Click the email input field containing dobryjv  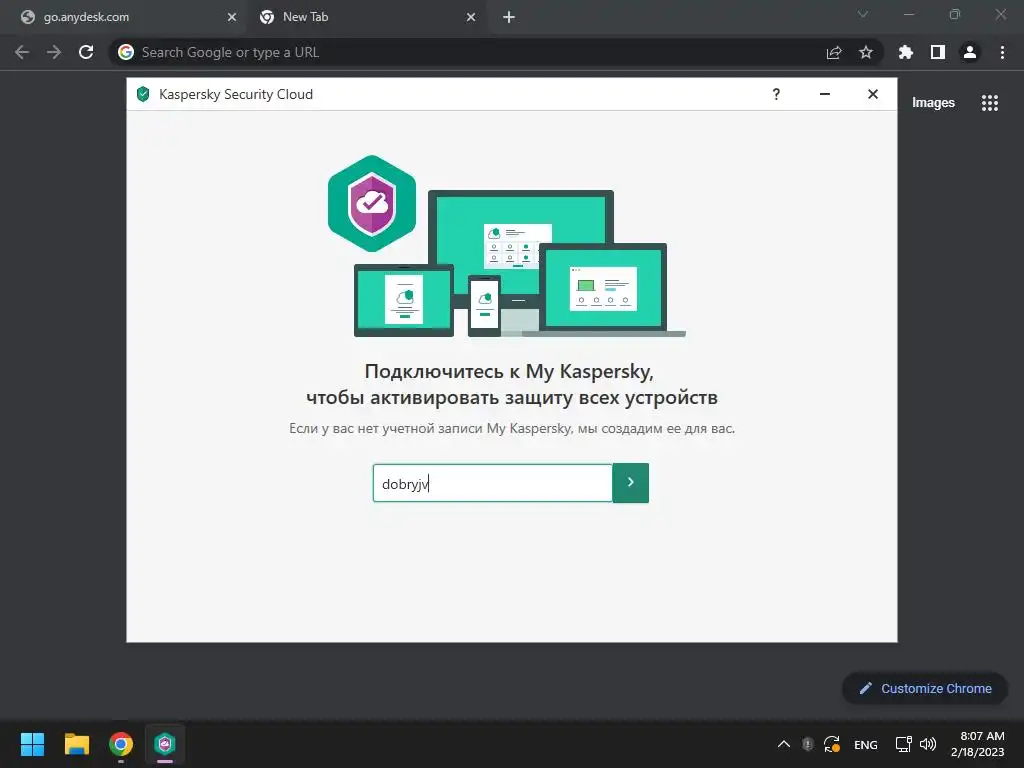[492, 483]
